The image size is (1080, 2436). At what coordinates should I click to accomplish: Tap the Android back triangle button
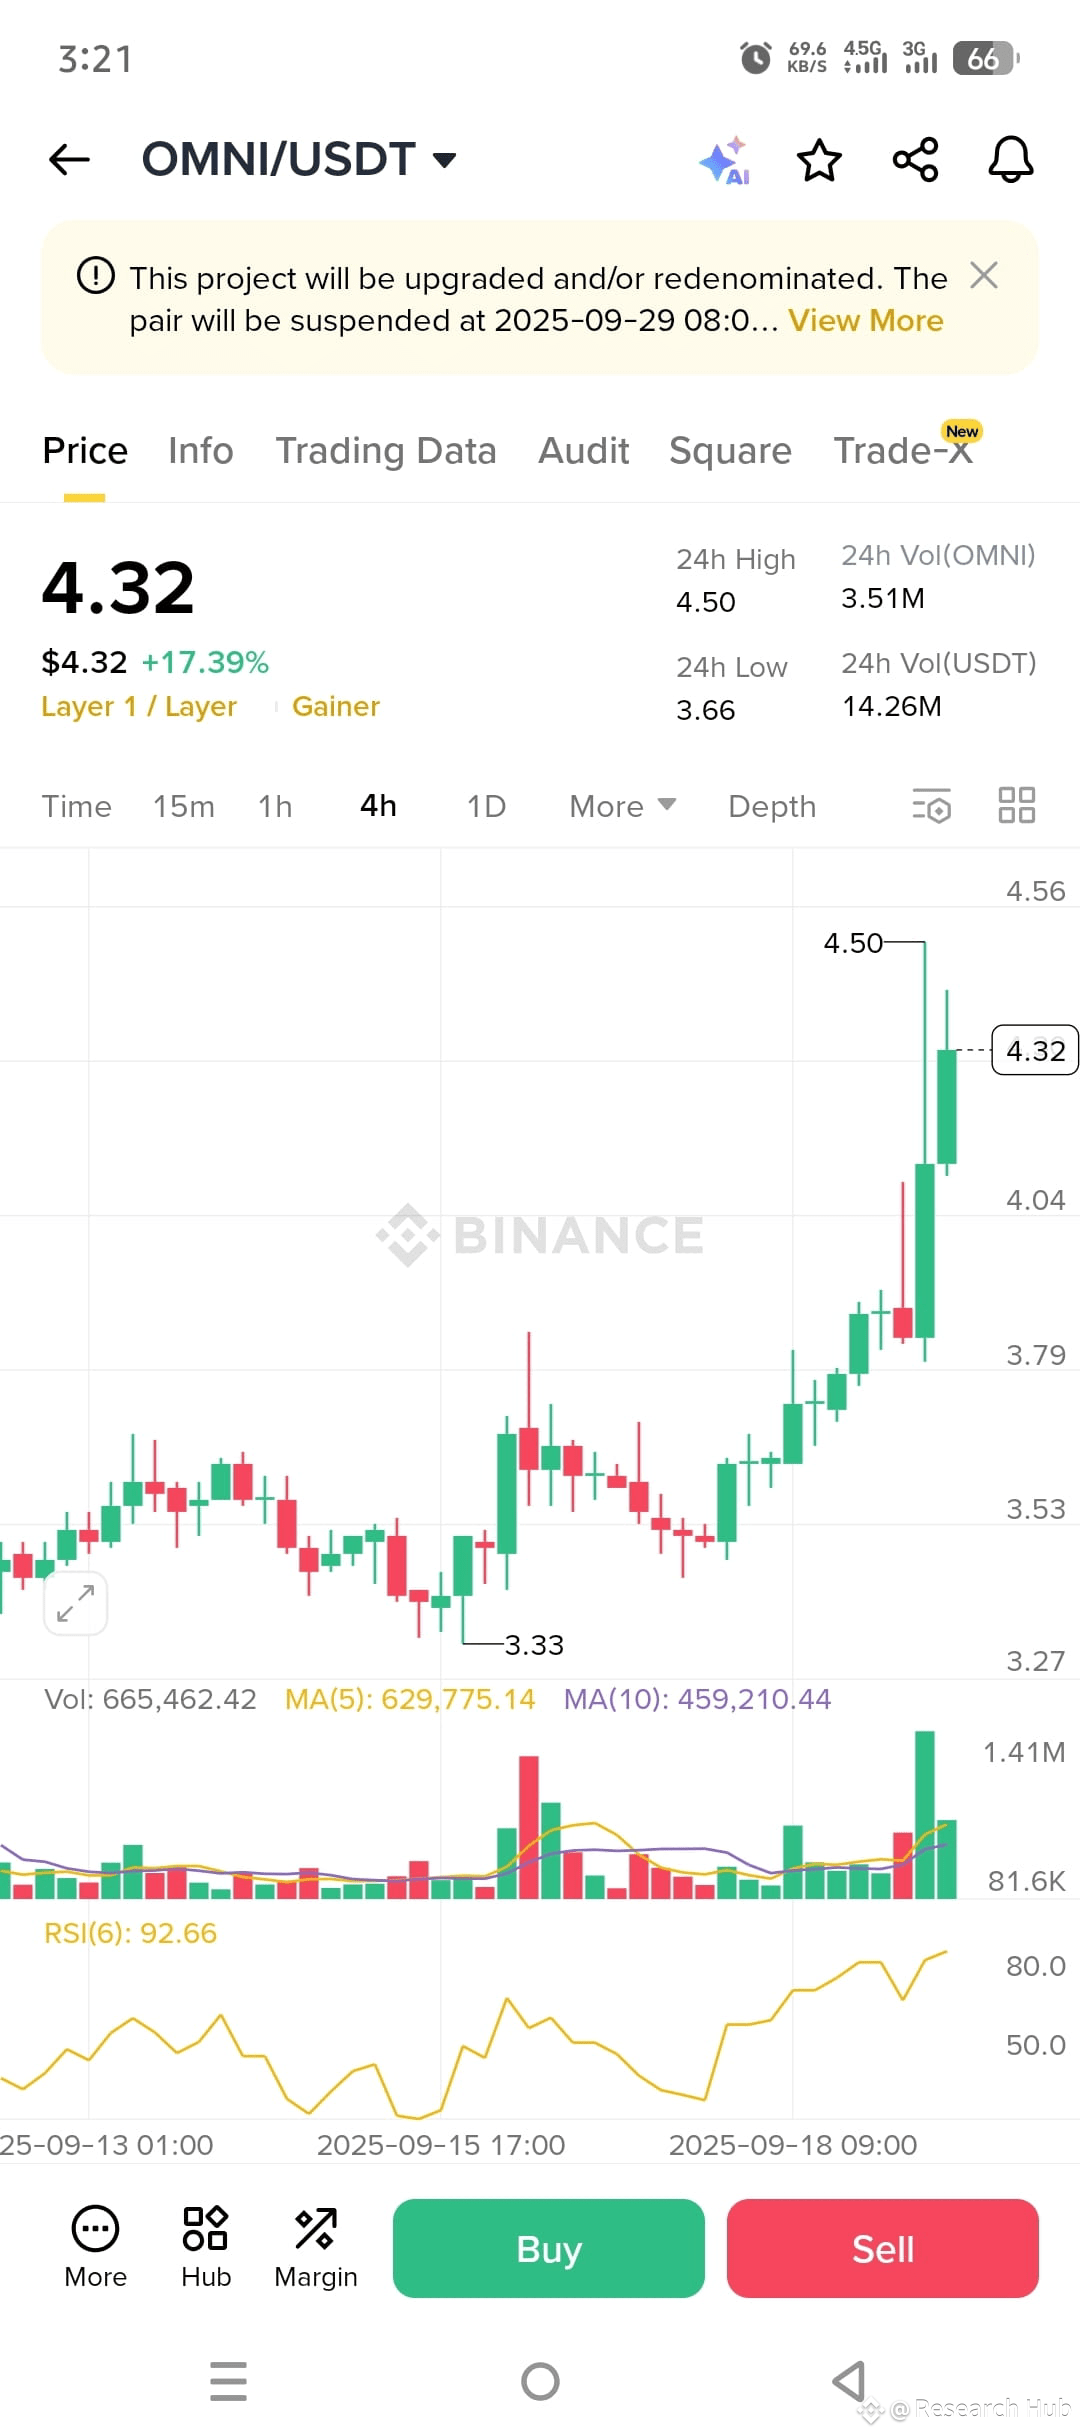(850, 2381)
